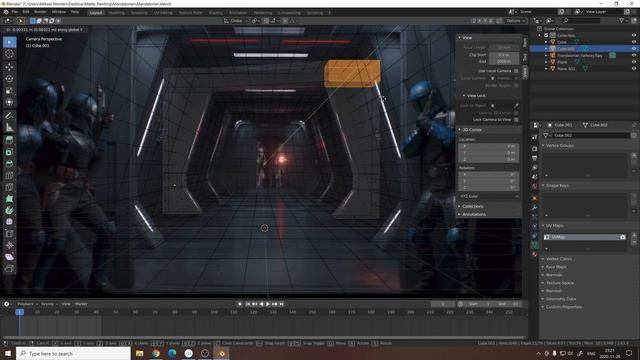Select the Extrude Region tool
Screen dimensions: 640x360
(x=9, y=140)
